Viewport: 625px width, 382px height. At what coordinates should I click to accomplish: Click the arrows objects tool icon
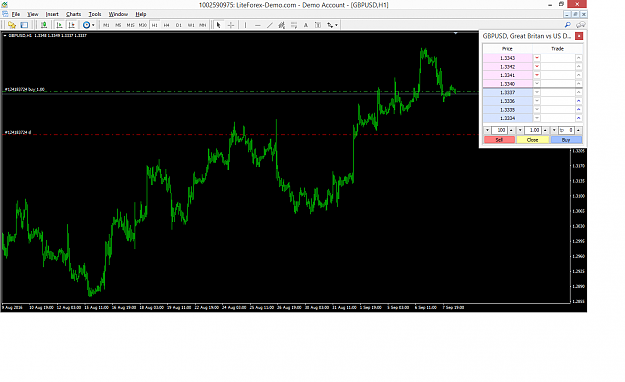[330, 25]
